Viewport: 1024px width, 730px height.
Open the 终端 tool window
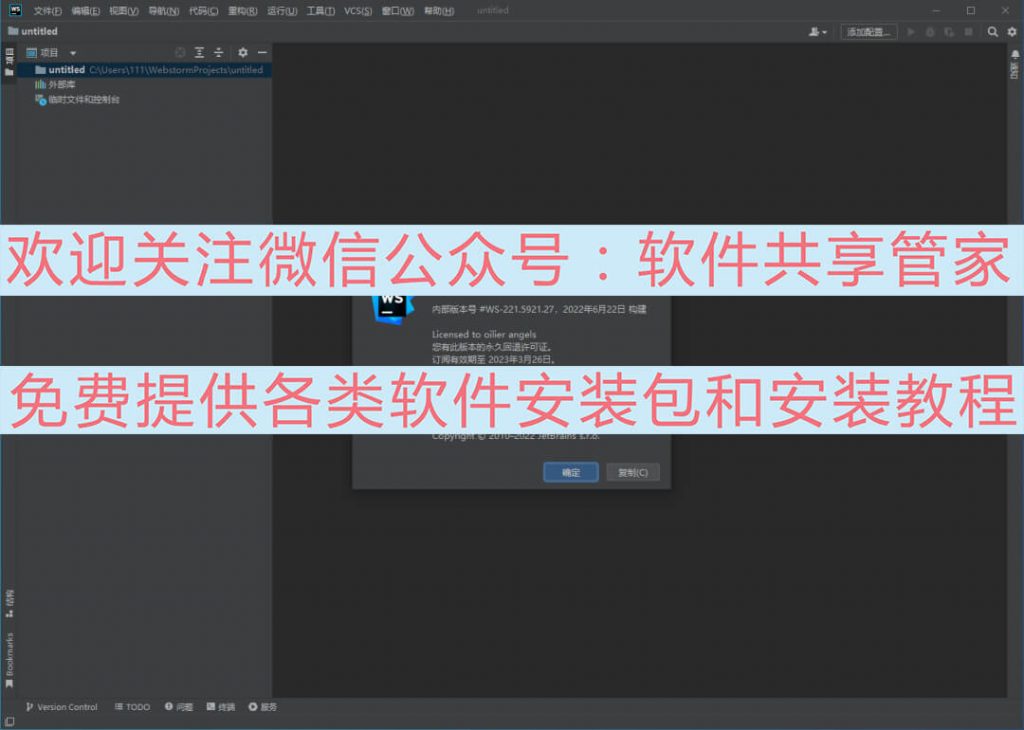click(x=221, y=707)
